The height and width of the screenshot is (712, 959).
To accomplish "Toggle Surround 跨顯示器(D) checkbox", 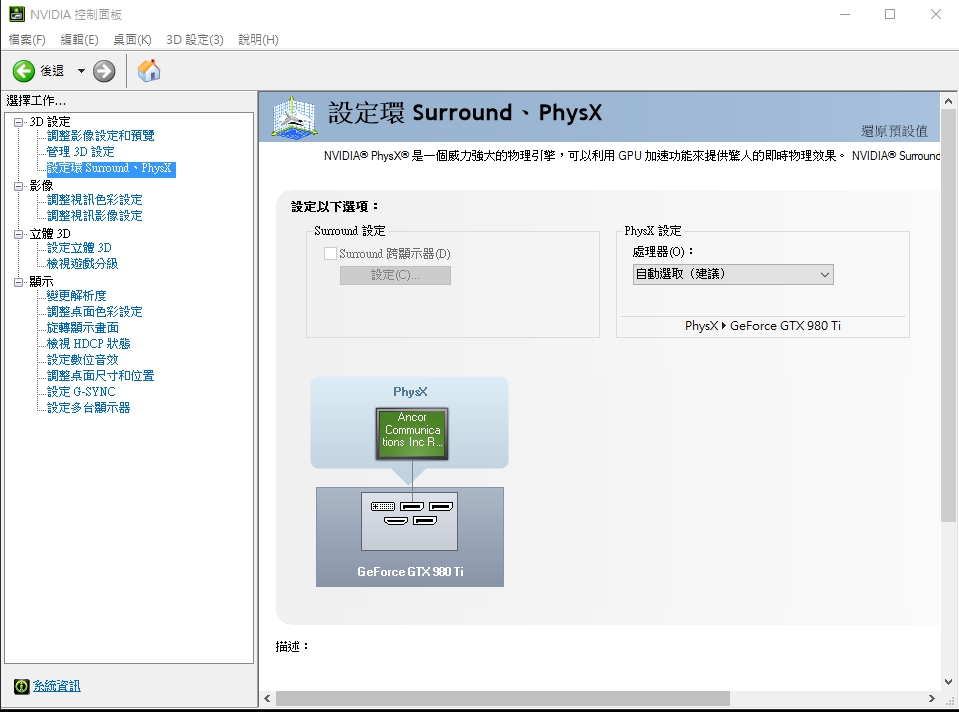I will coord(330,253).
